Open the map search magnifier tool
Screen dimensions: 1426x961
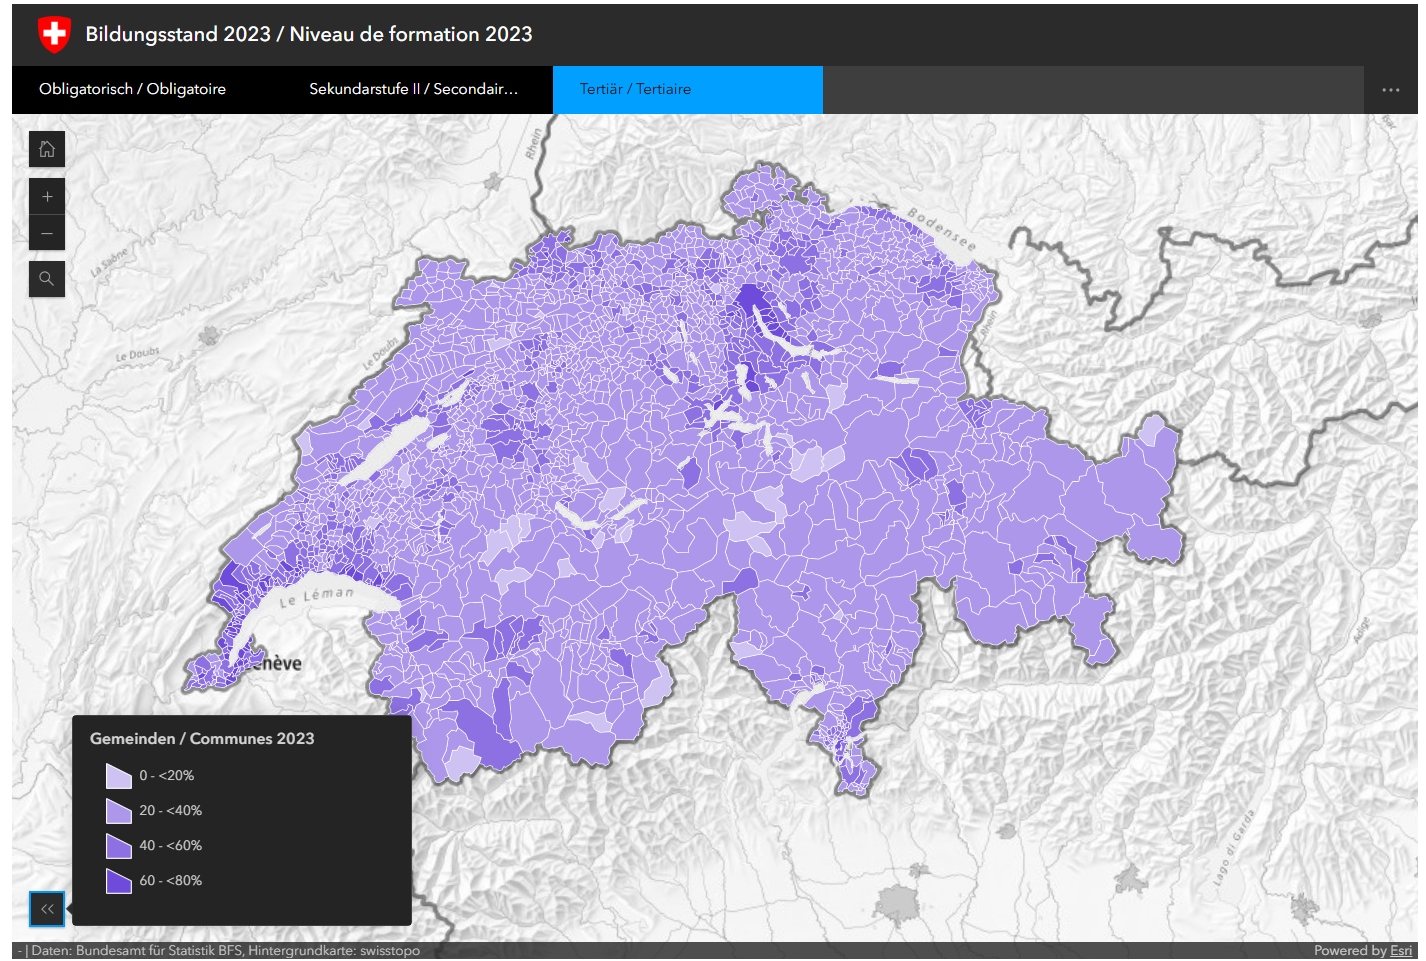(47, 279)
